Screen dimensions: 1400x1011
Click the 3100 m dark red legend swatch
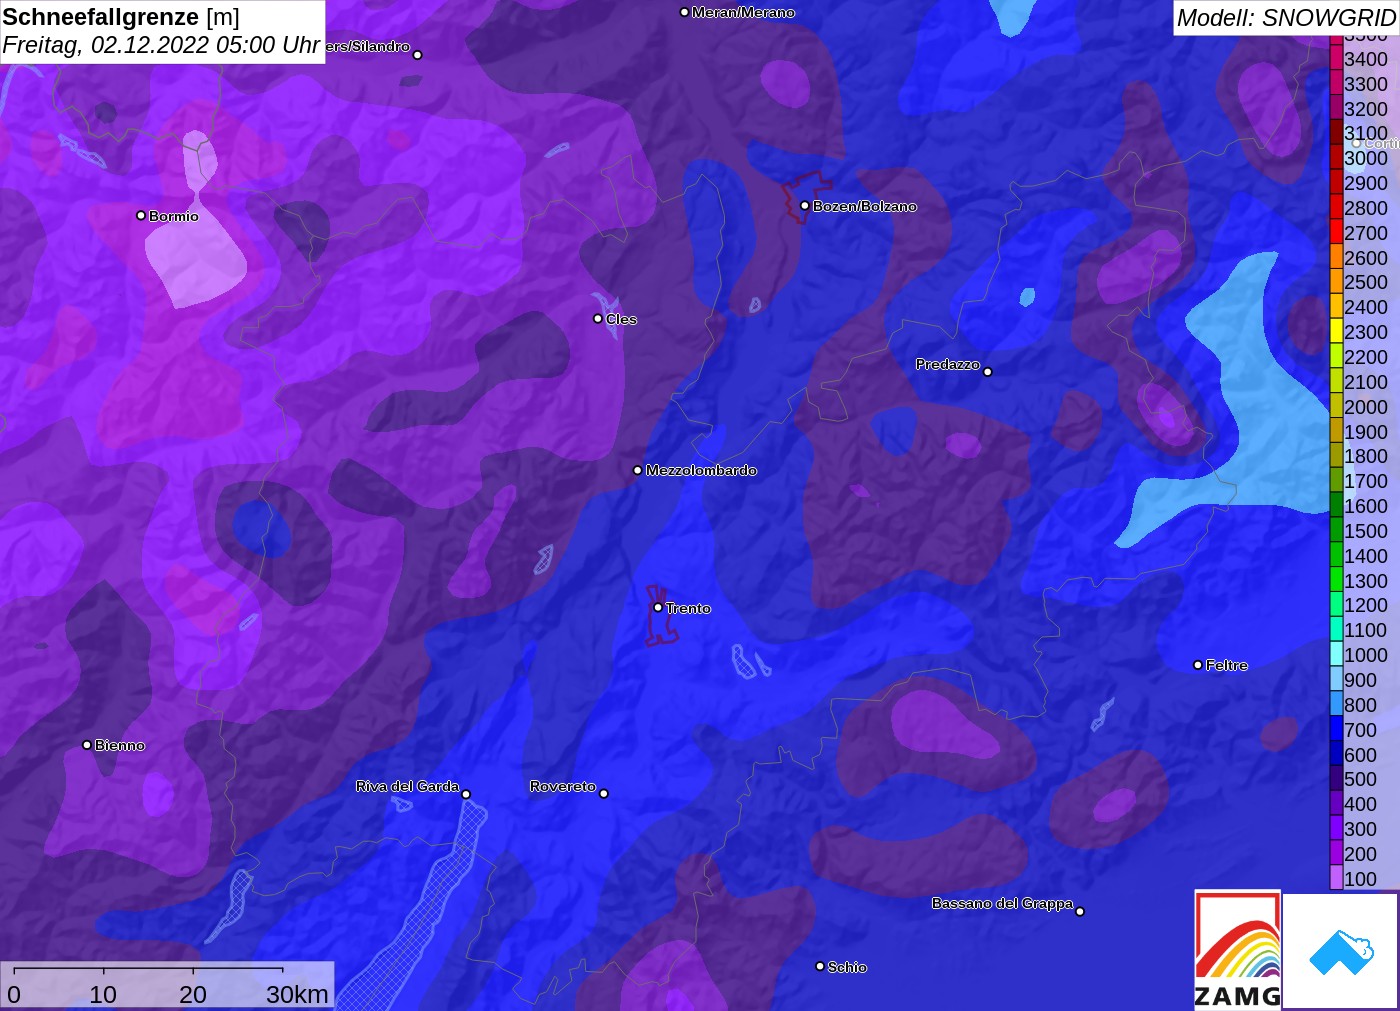click(x=1336, y=133)
